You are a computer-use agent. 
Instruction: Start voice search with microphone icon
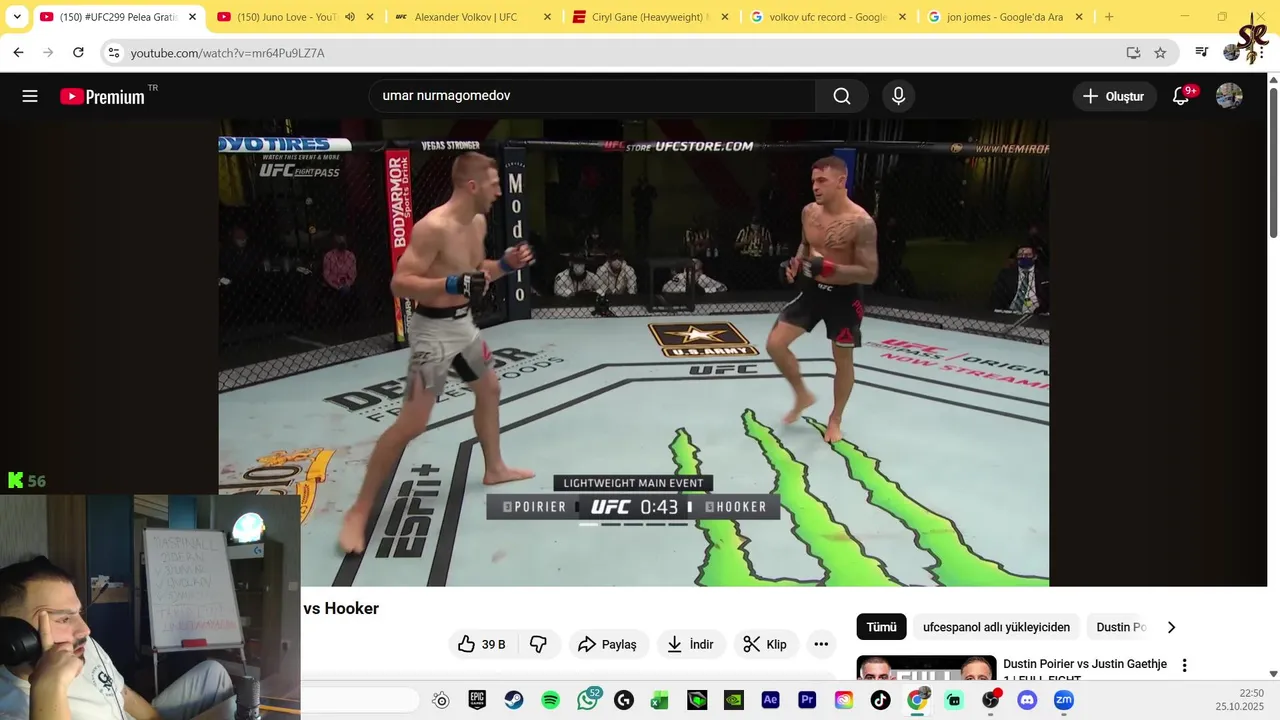click(x=898, y=96)
